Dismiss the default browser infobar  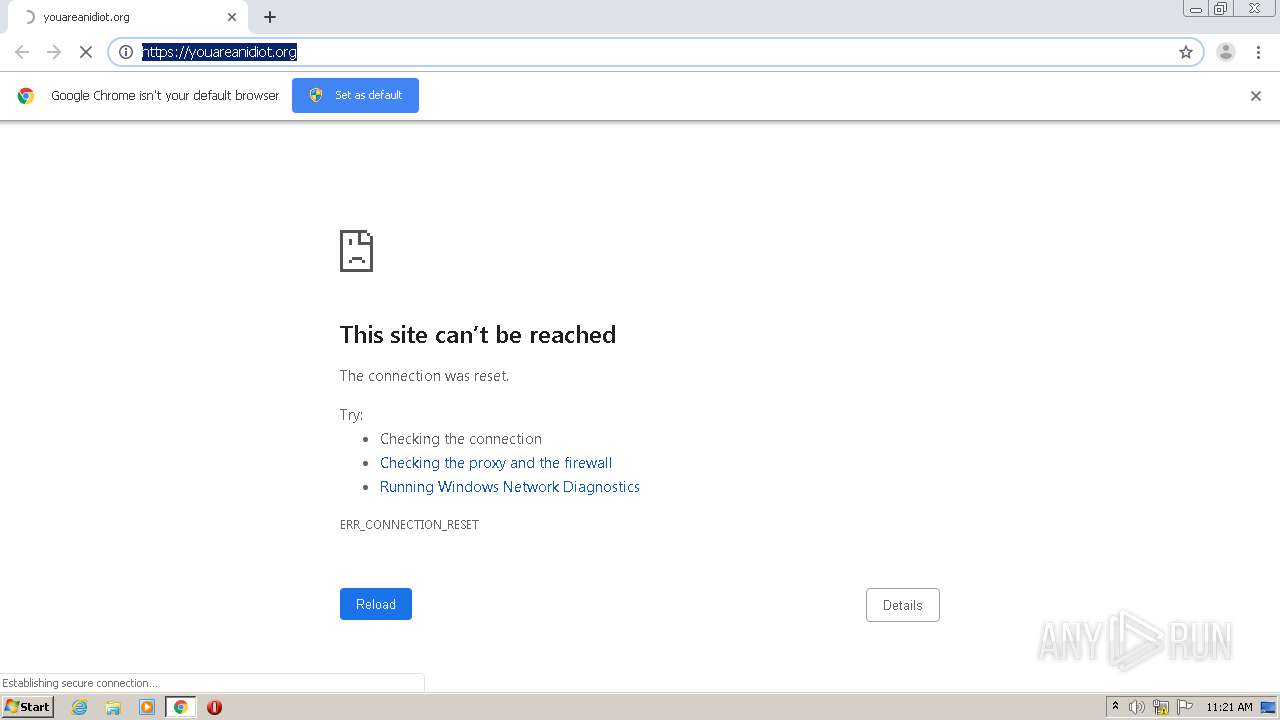[x=1256, y=96]
